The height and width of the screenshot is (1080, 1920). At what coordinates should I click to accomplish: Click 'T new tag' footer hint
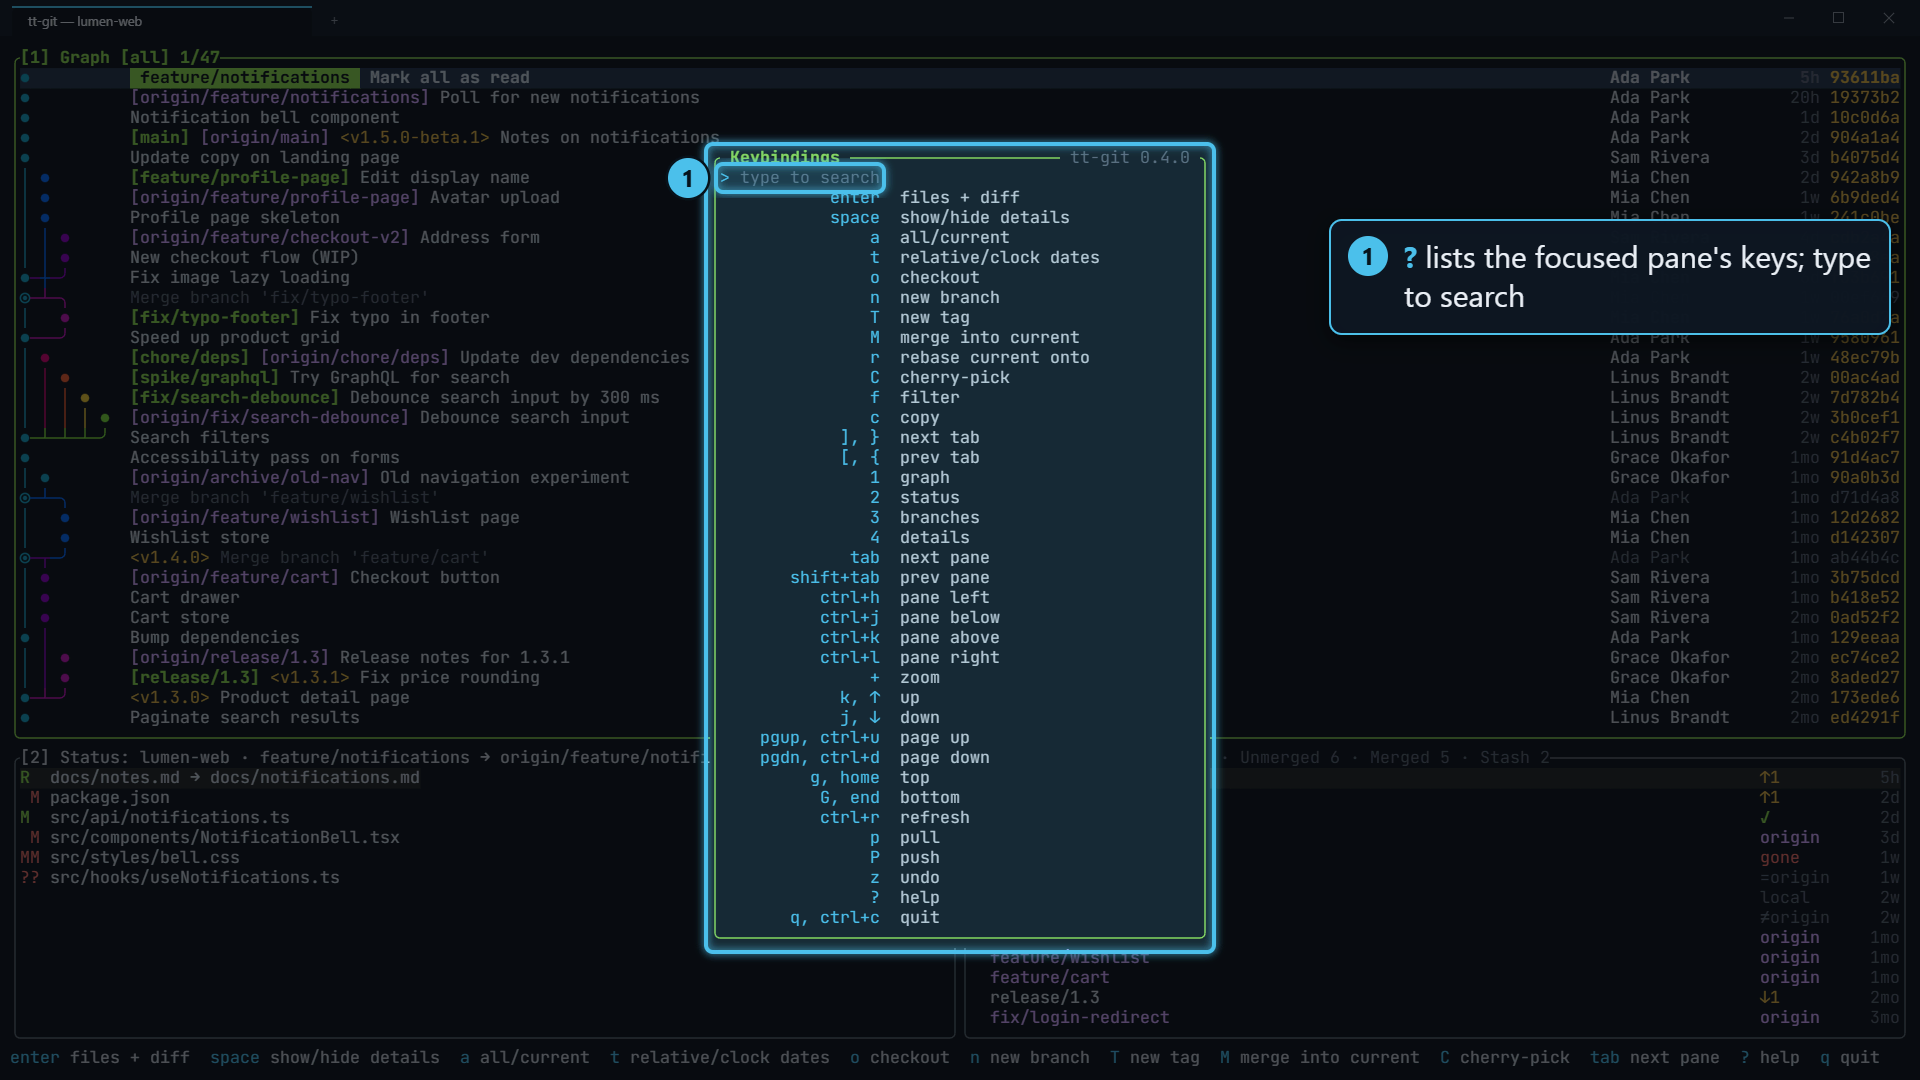point(1155,1058)
